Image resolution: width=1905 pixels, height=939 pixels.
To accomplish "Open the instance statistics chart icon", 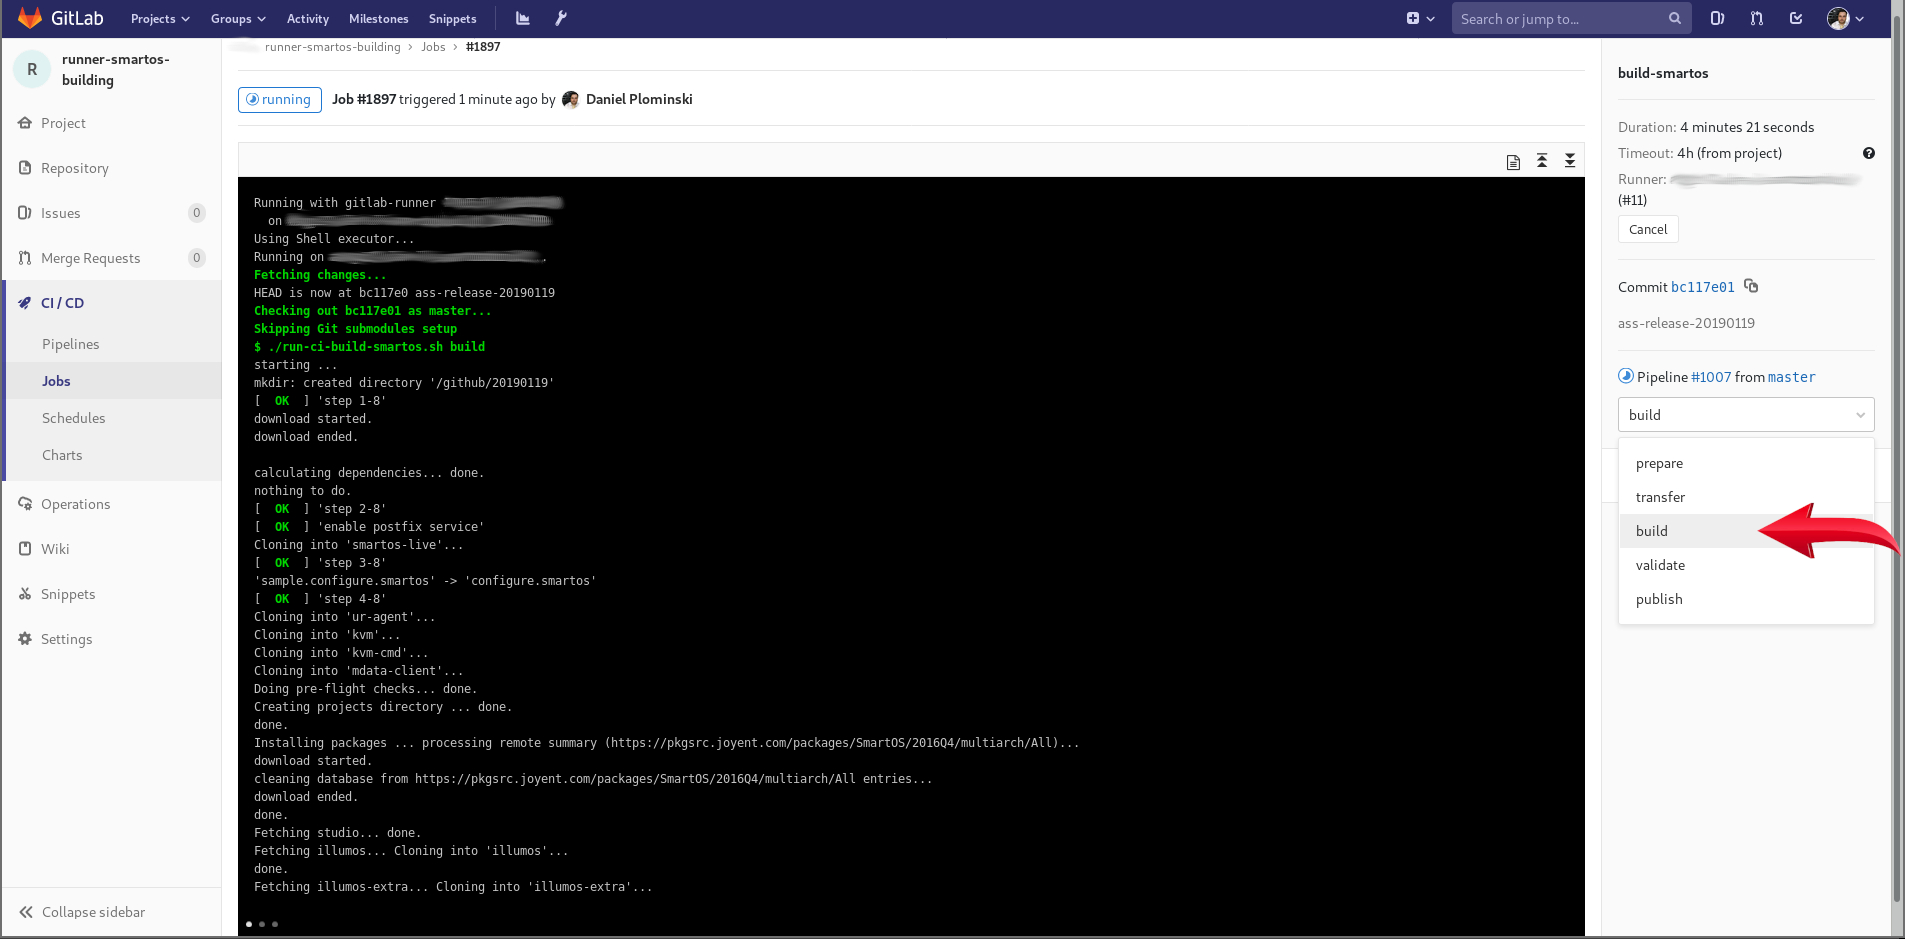I will point(522,18).
